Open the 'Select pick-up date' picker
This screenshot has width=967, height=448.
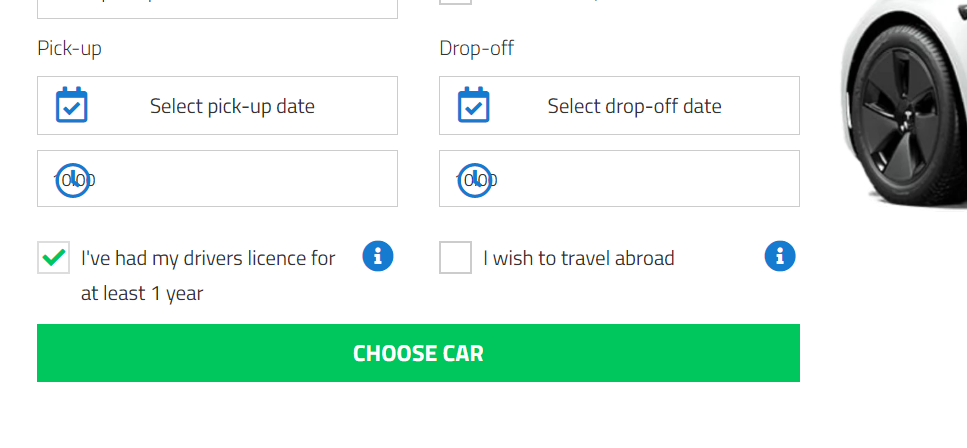tap(232, 106)
